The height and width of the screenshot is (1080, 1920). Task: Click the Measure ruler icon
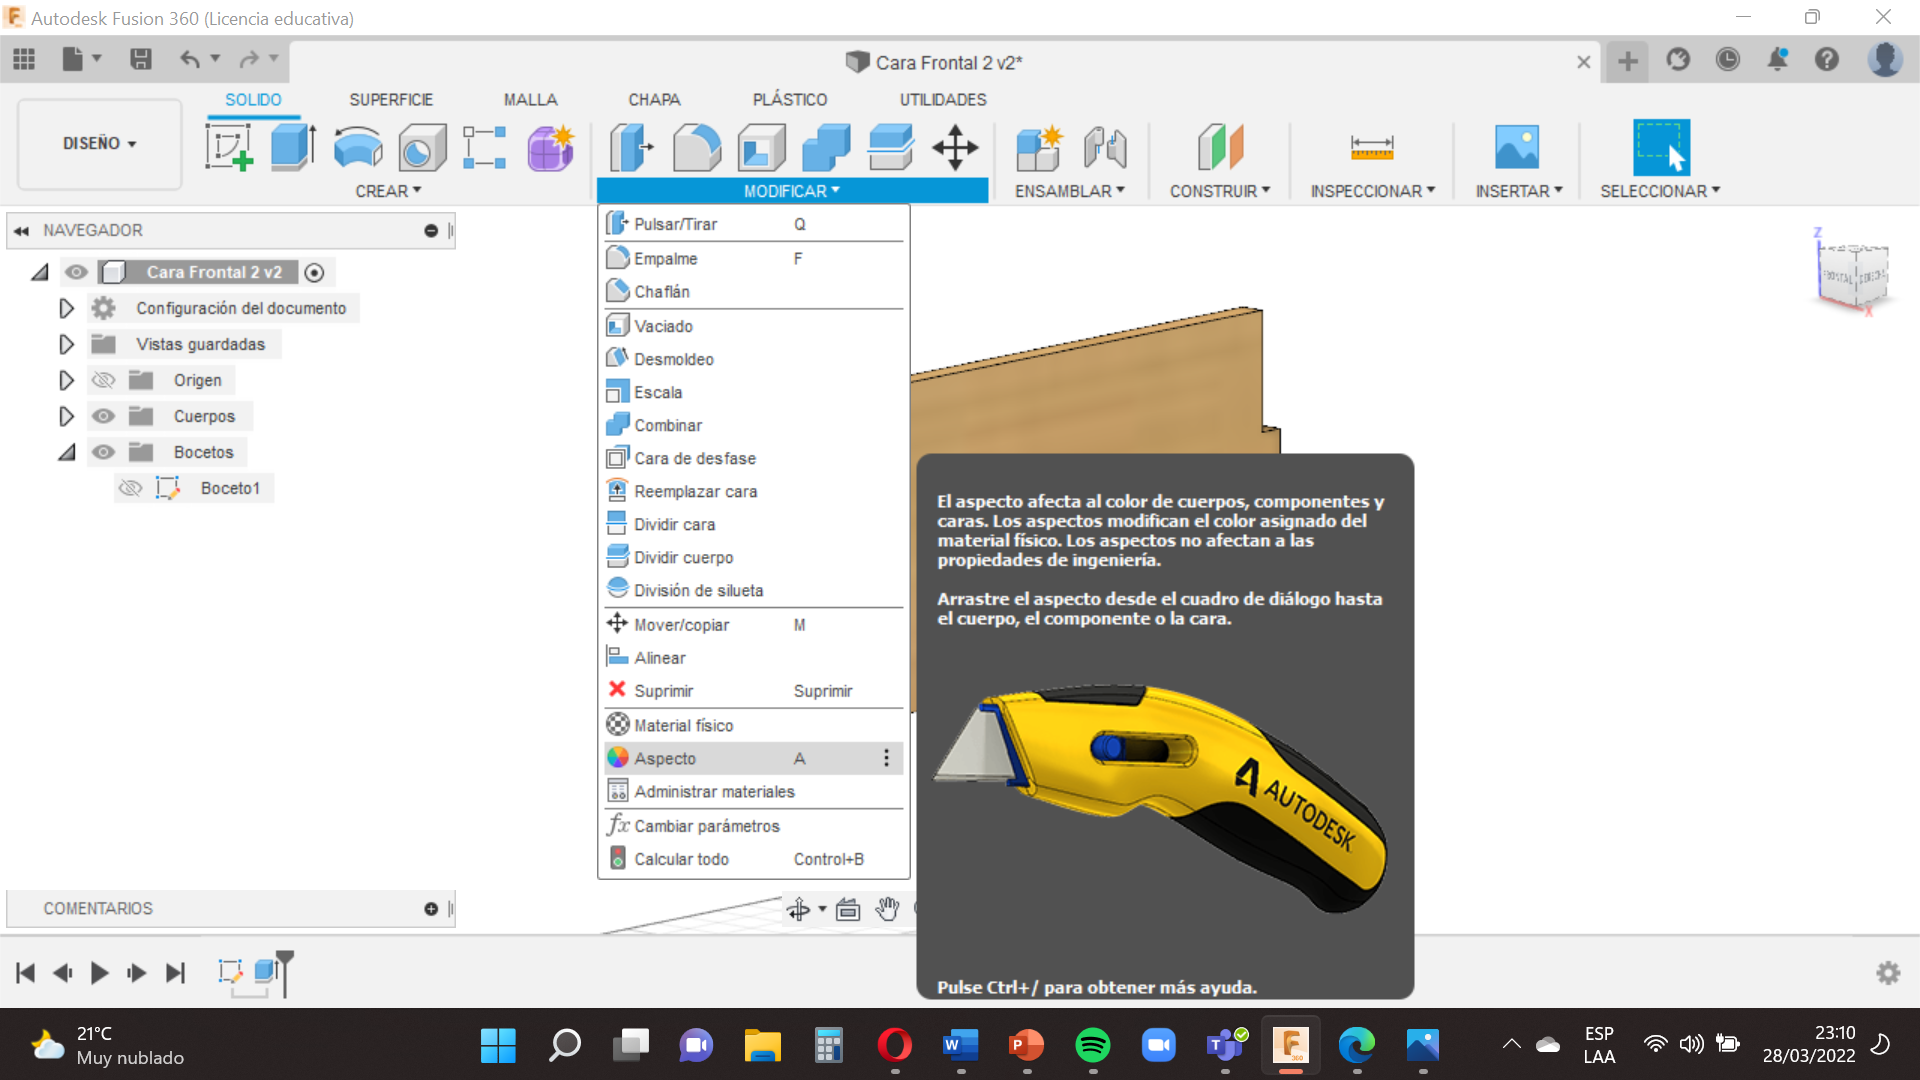click(x=1372, y=148)
